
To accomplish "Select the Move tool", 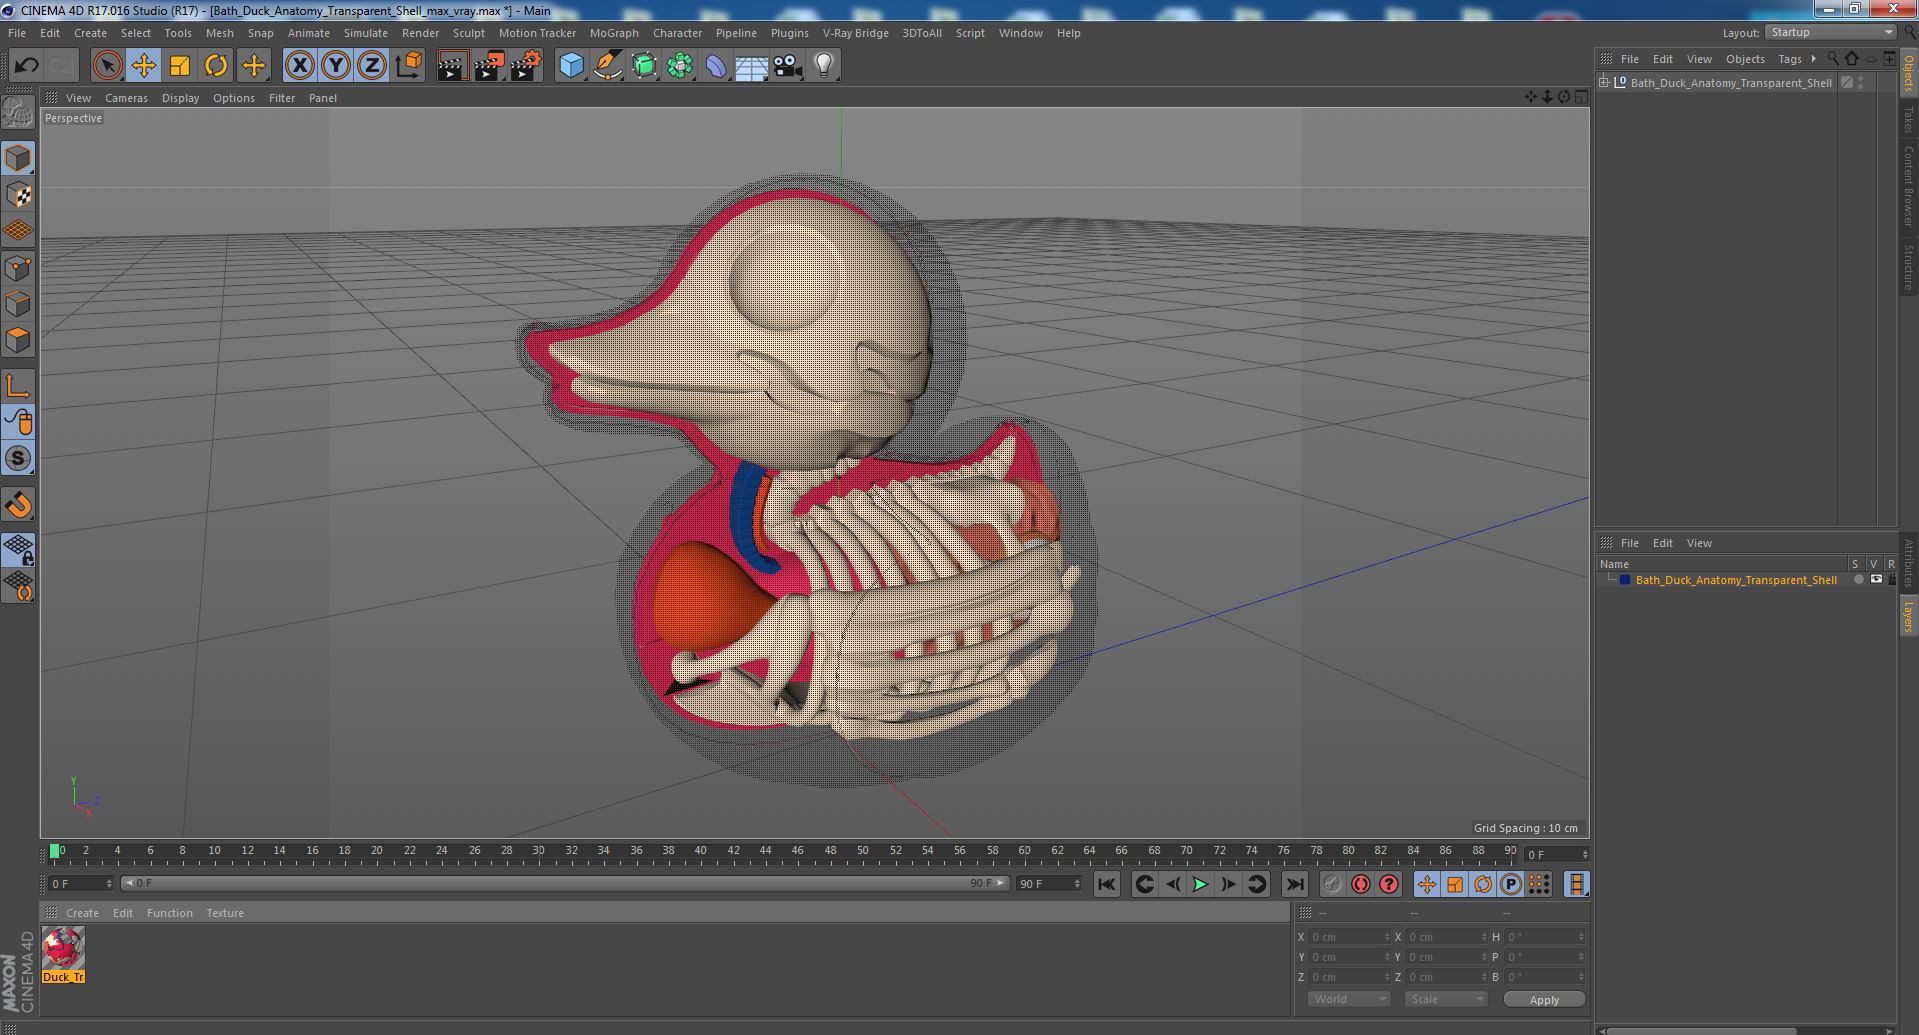I will [x=144, y=66].
